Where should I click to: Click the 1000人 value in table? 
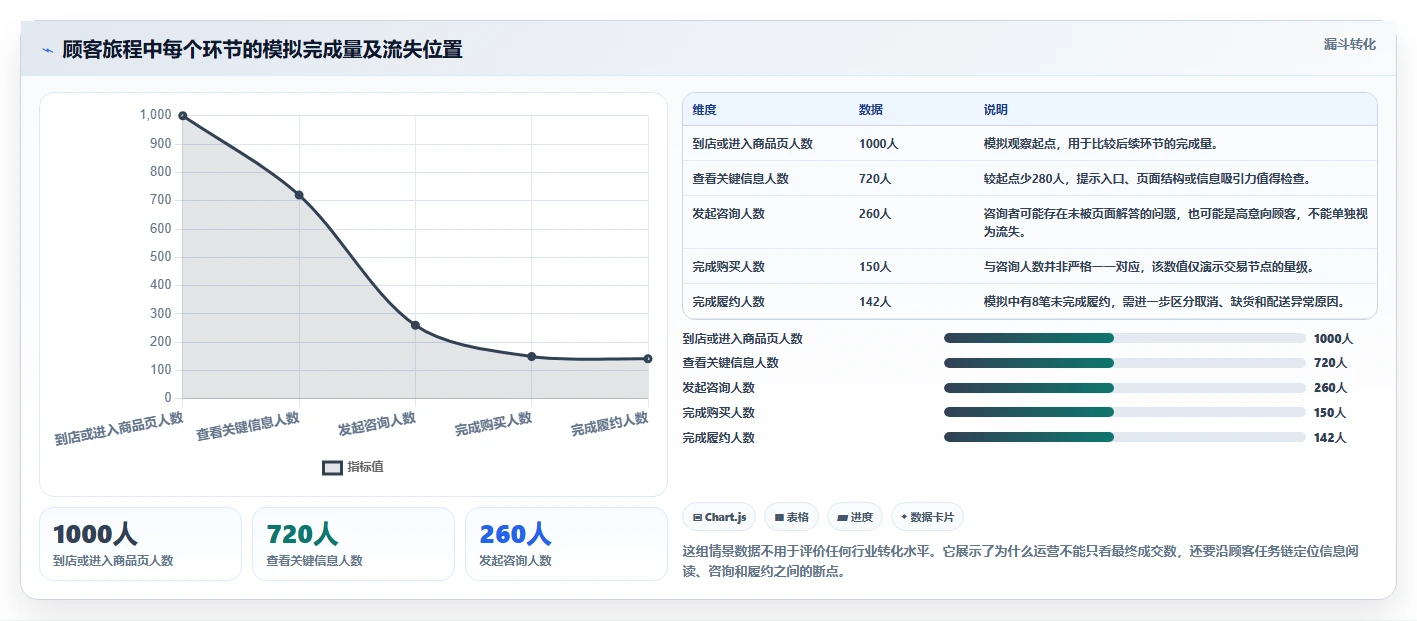pyautogui.click(x=878, y=144)
